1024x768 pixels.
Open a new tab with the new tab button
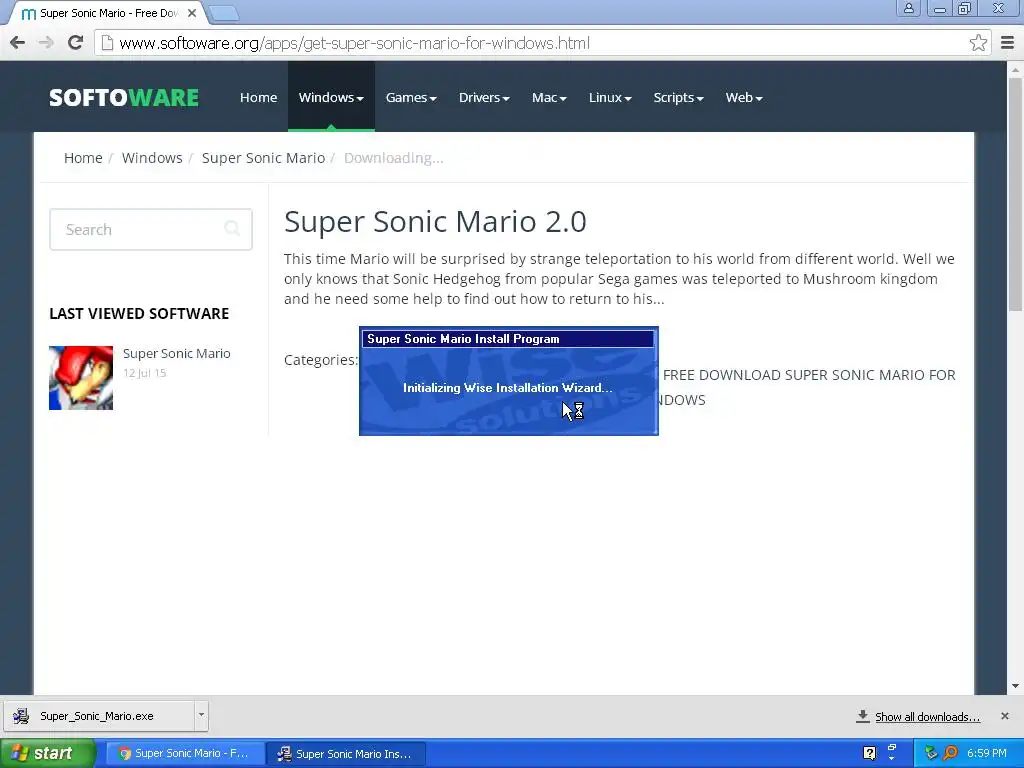click(x=223, y=13)
